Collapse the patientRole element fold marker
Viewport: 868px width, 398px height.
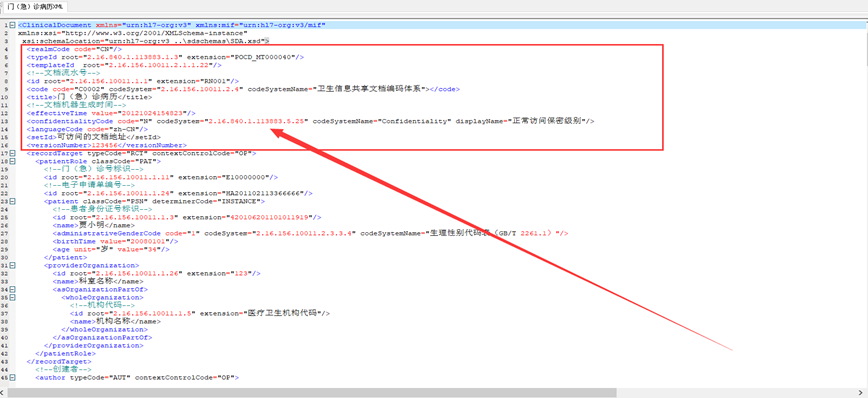pyautogui.click(x=12, y=161)
